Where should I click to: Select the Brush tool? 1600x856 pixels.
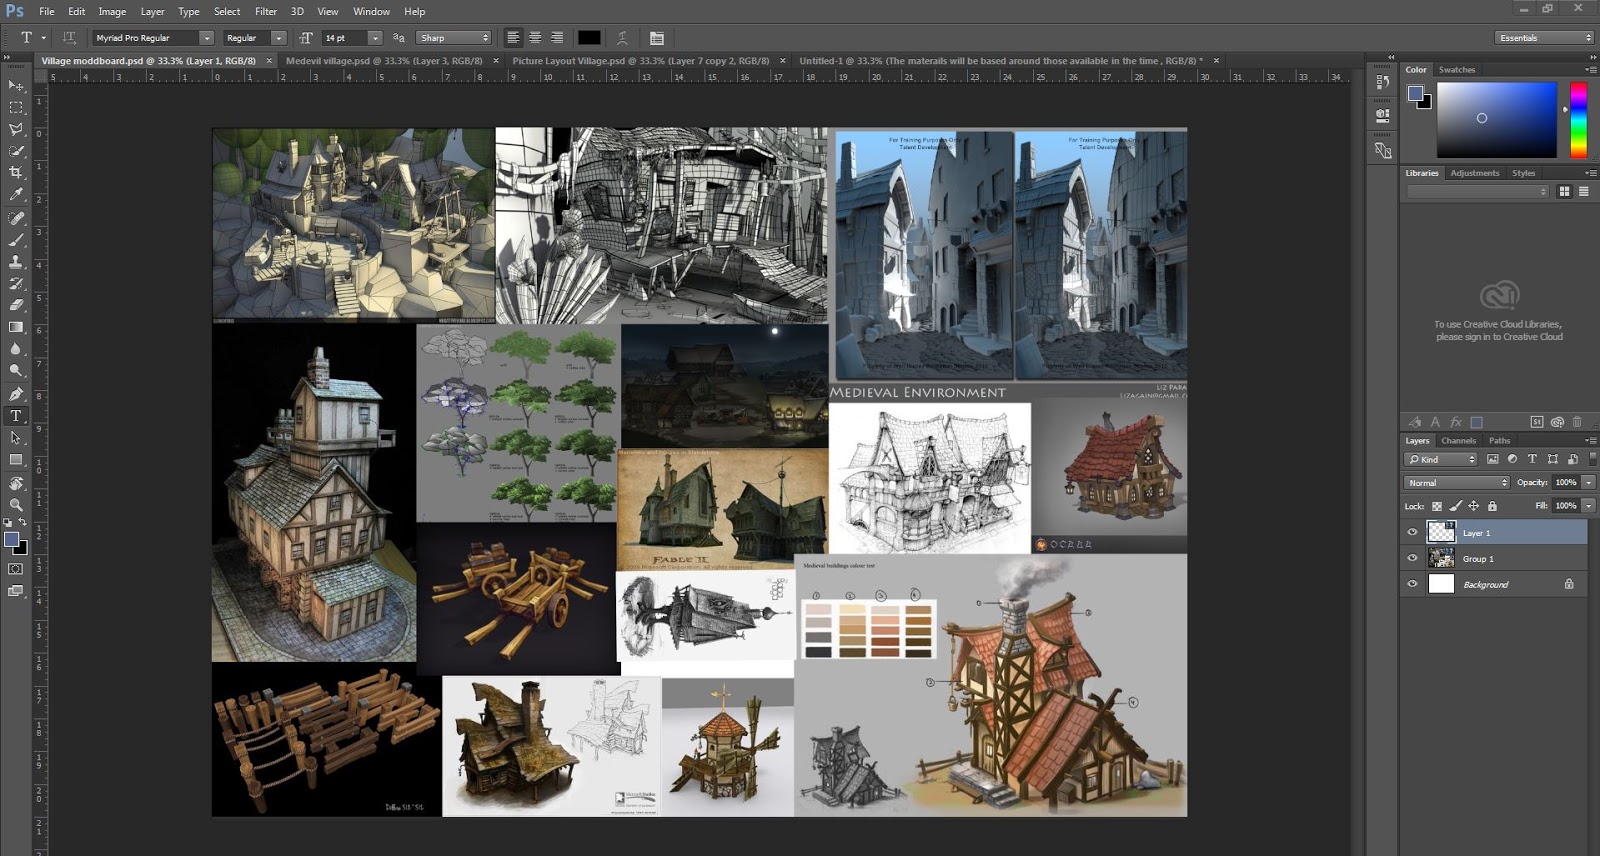click(16, 240)
